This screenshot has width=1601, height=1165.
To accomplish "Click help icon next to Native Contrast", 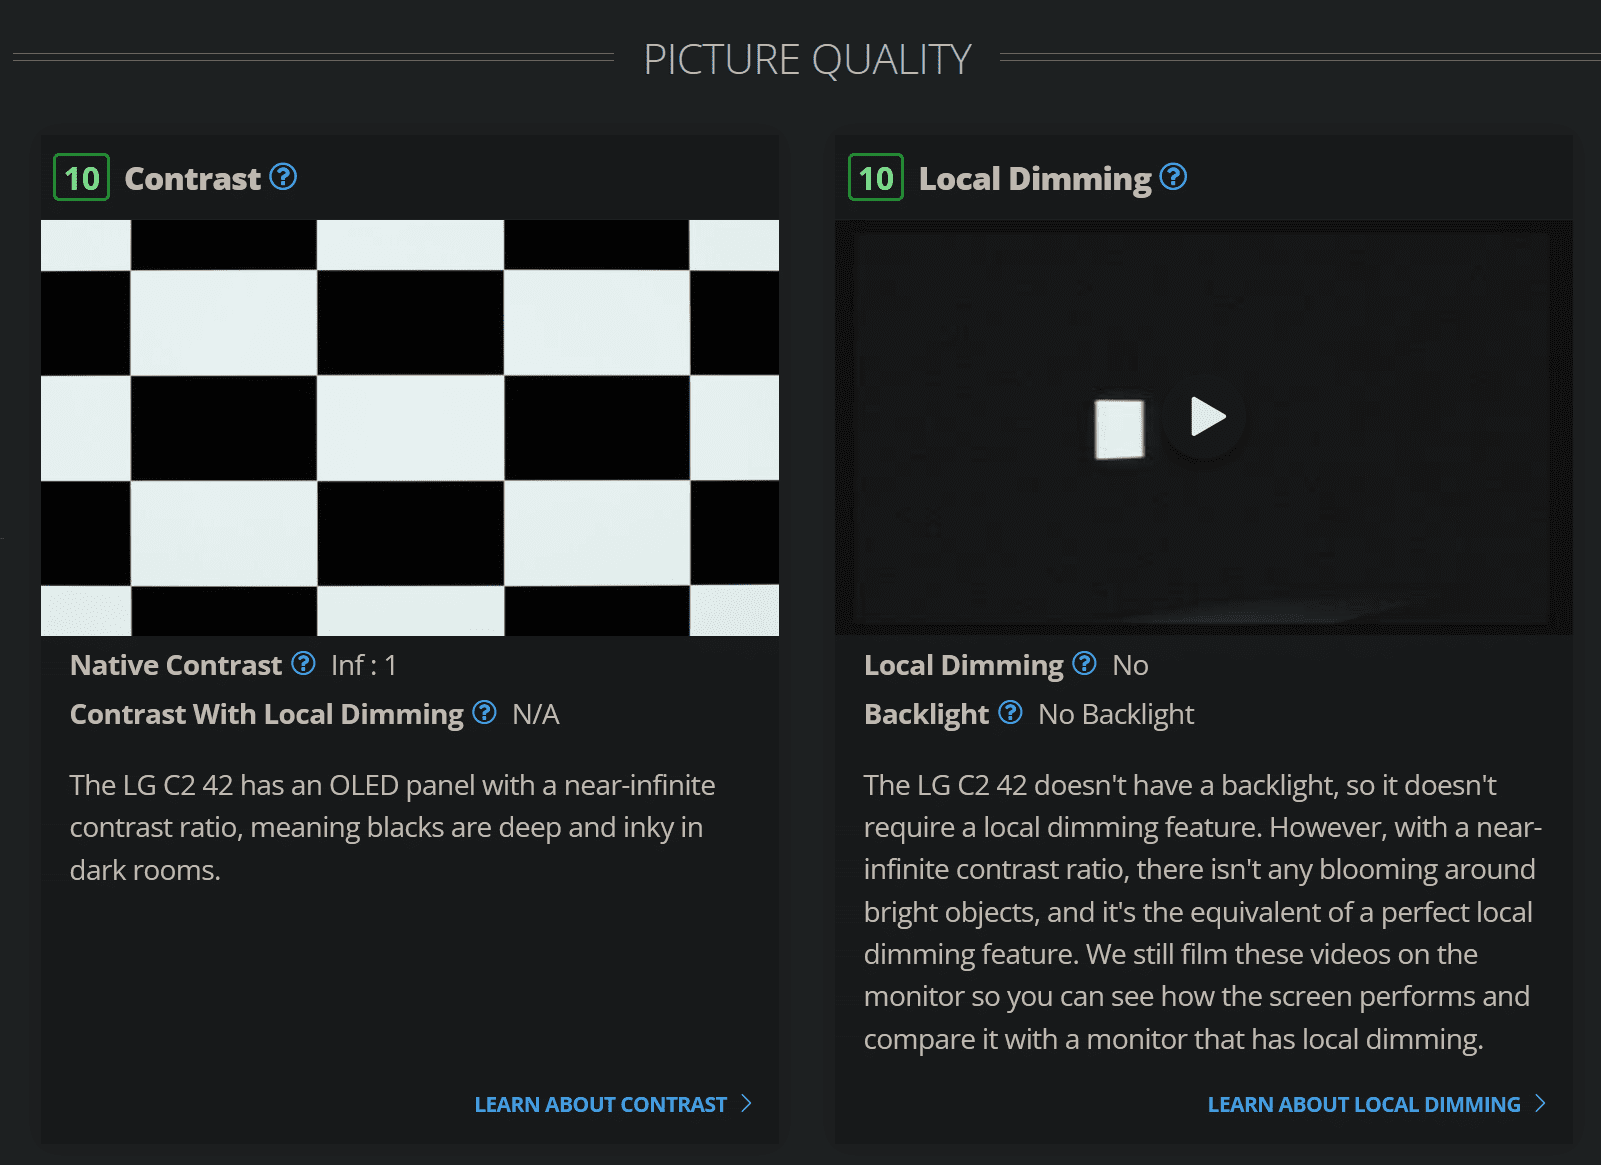I will click(x=303, y=663).
